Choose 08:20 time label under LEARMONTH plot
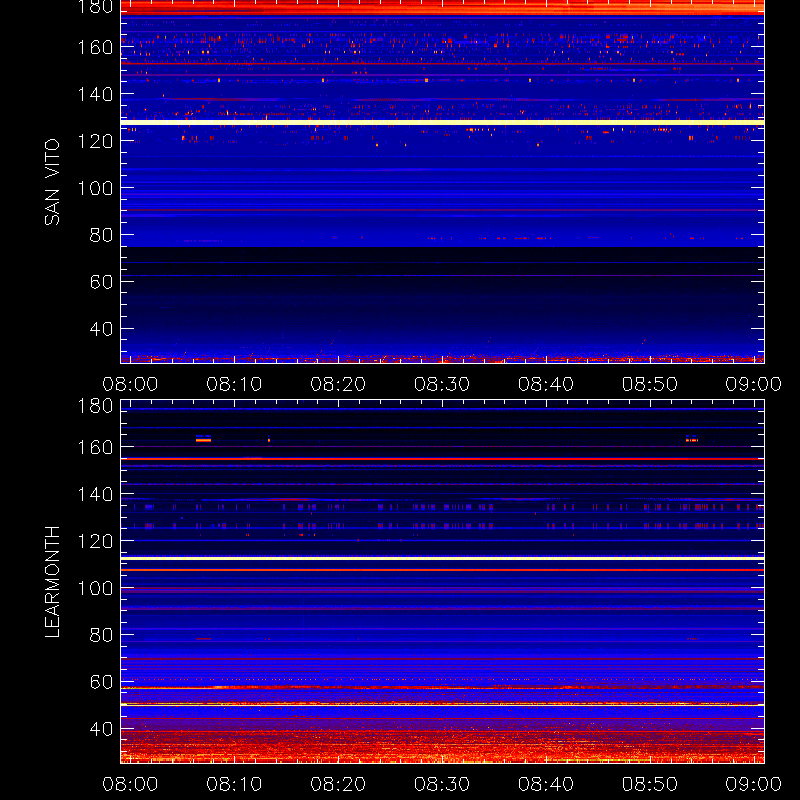Image resolution: width=800 pixels, height=800 pixels. [338, 784]
